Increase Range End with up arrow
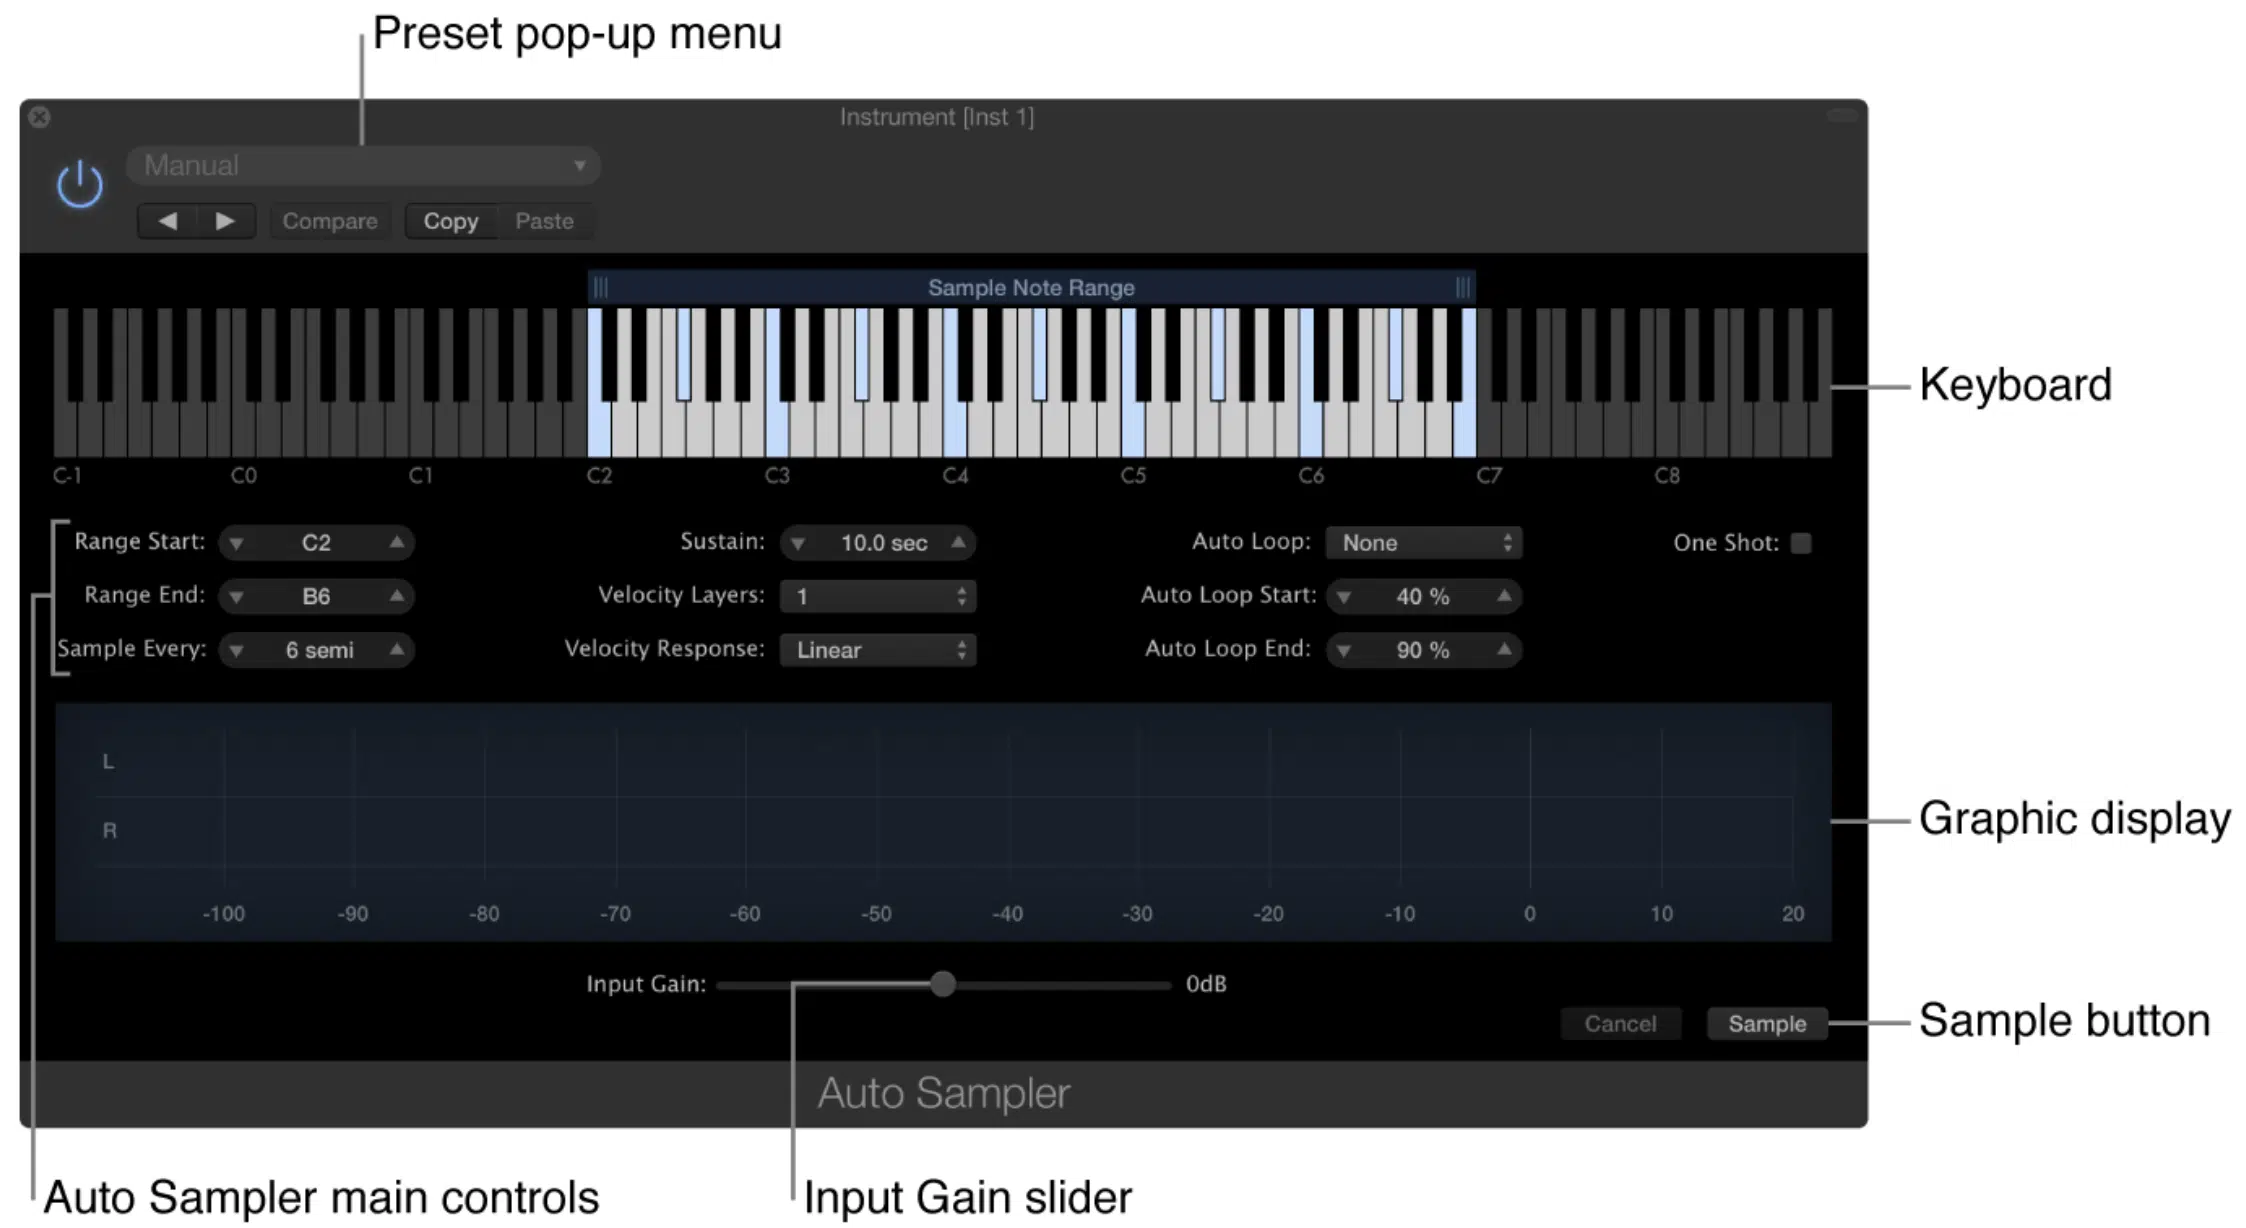This screenshot has height=1228, width=2246. (x=397, y=596)
